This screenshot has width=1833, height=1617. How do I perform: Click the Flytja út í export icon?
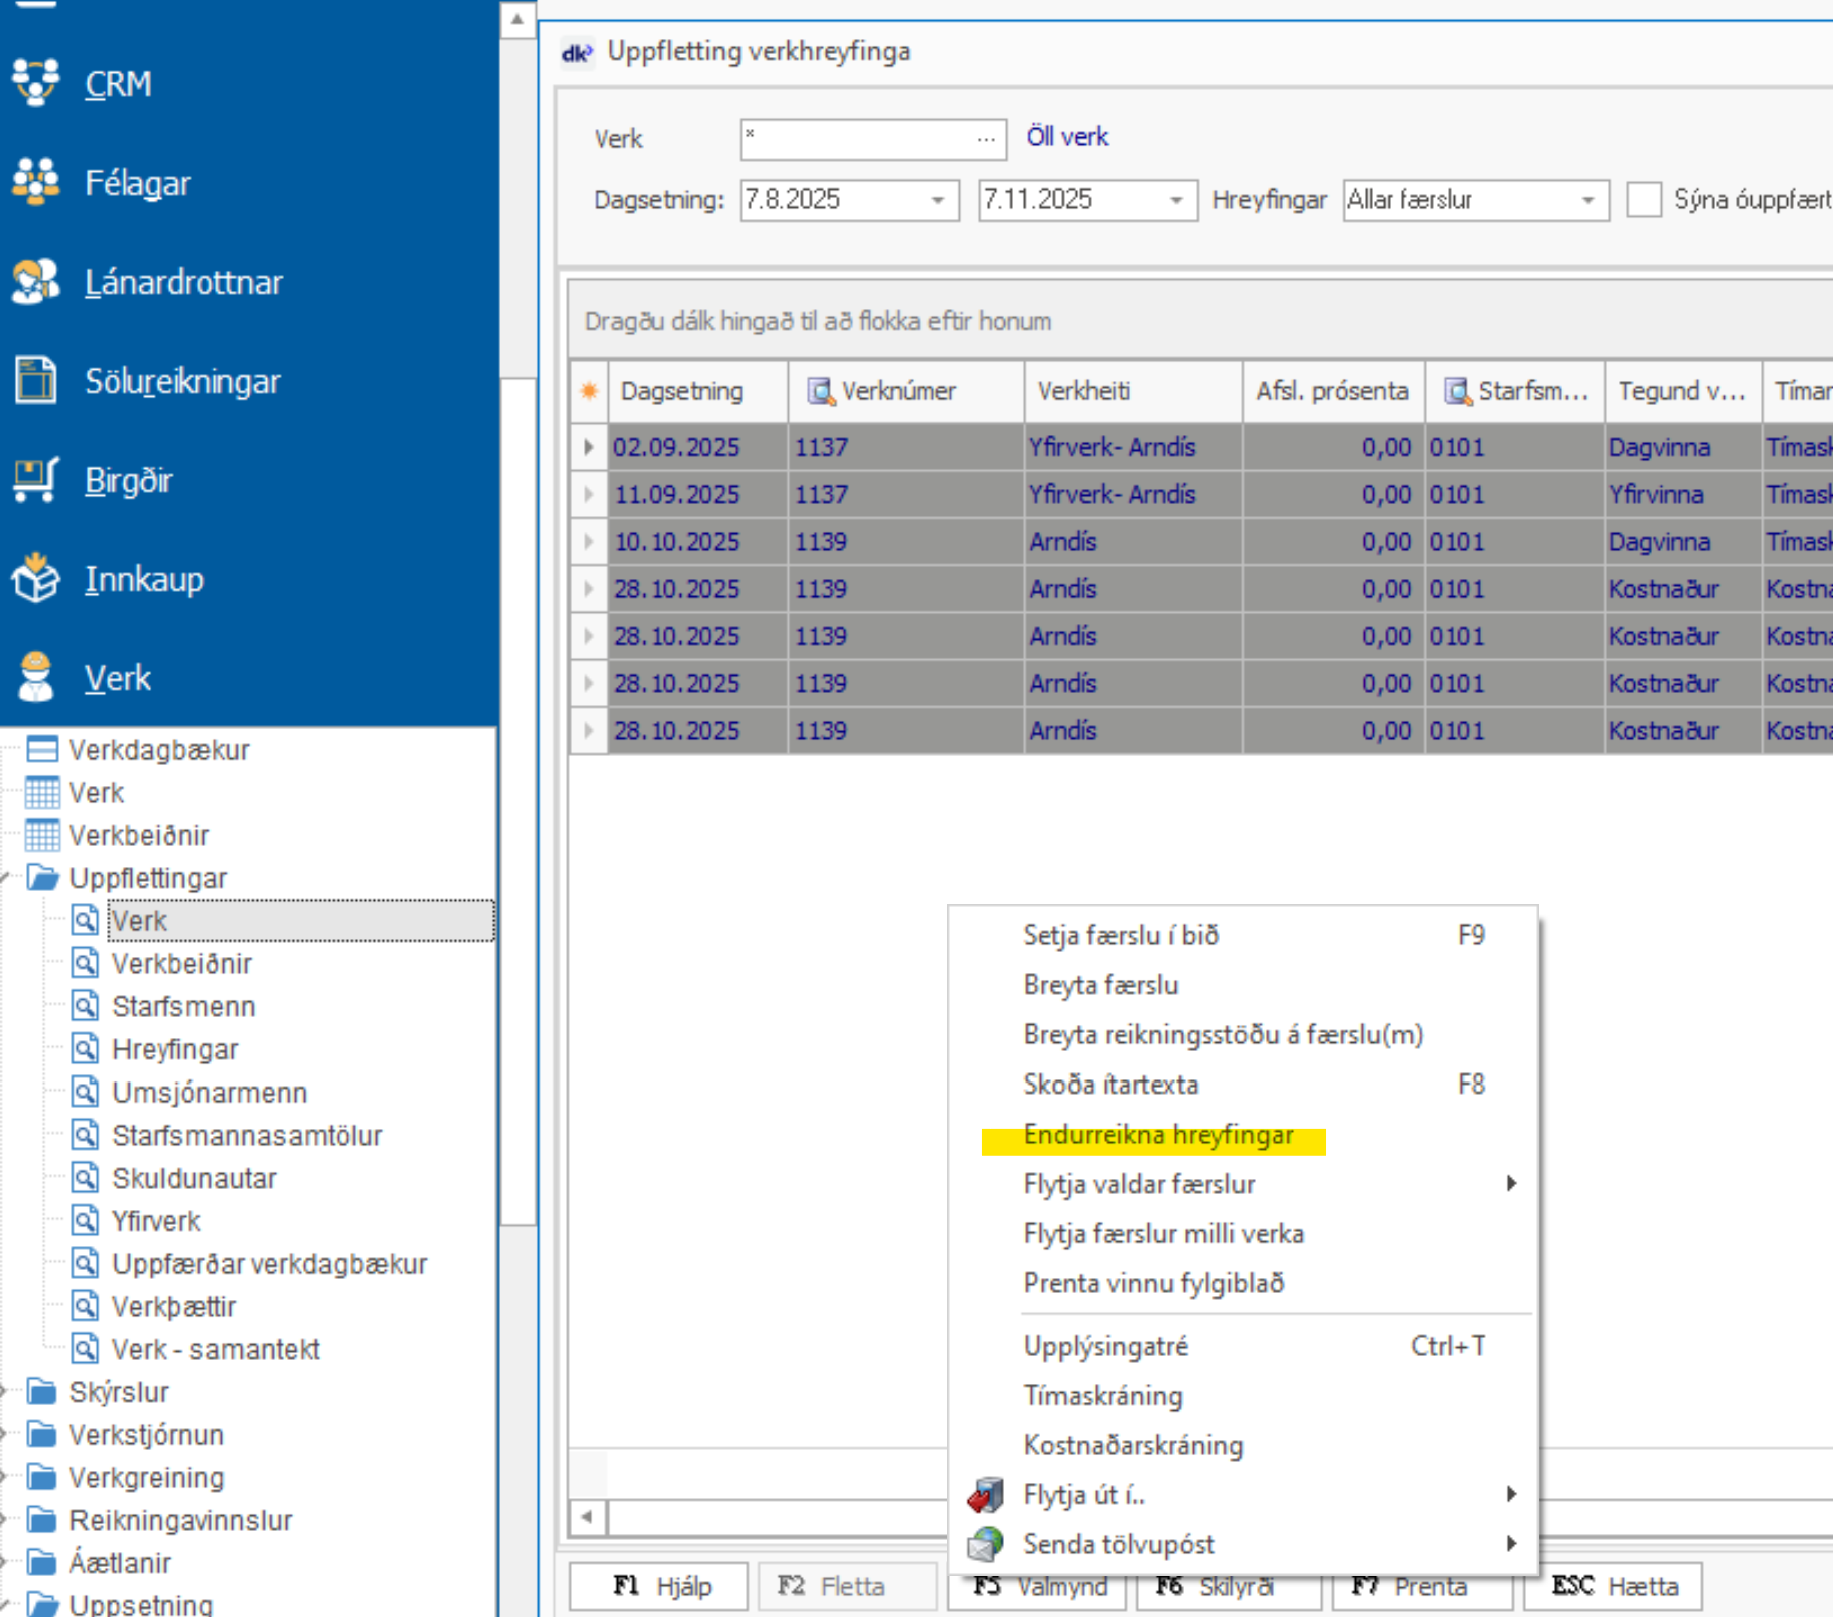pyautogui.click(x=985, y=1495)
